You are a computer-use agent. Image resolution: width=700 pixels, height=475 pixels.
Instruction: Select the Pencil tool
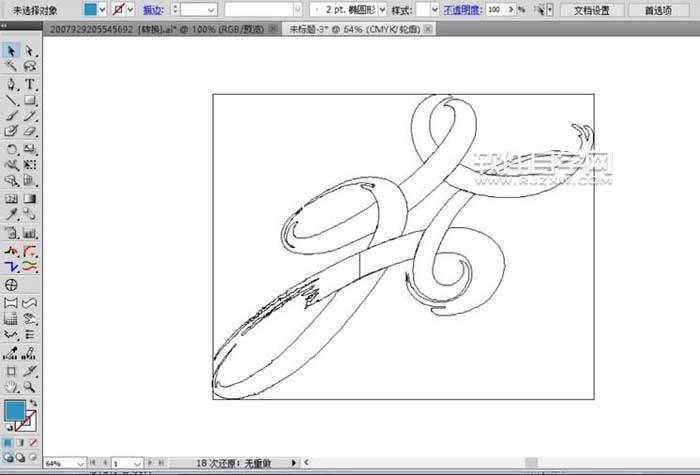pos(29,116)
